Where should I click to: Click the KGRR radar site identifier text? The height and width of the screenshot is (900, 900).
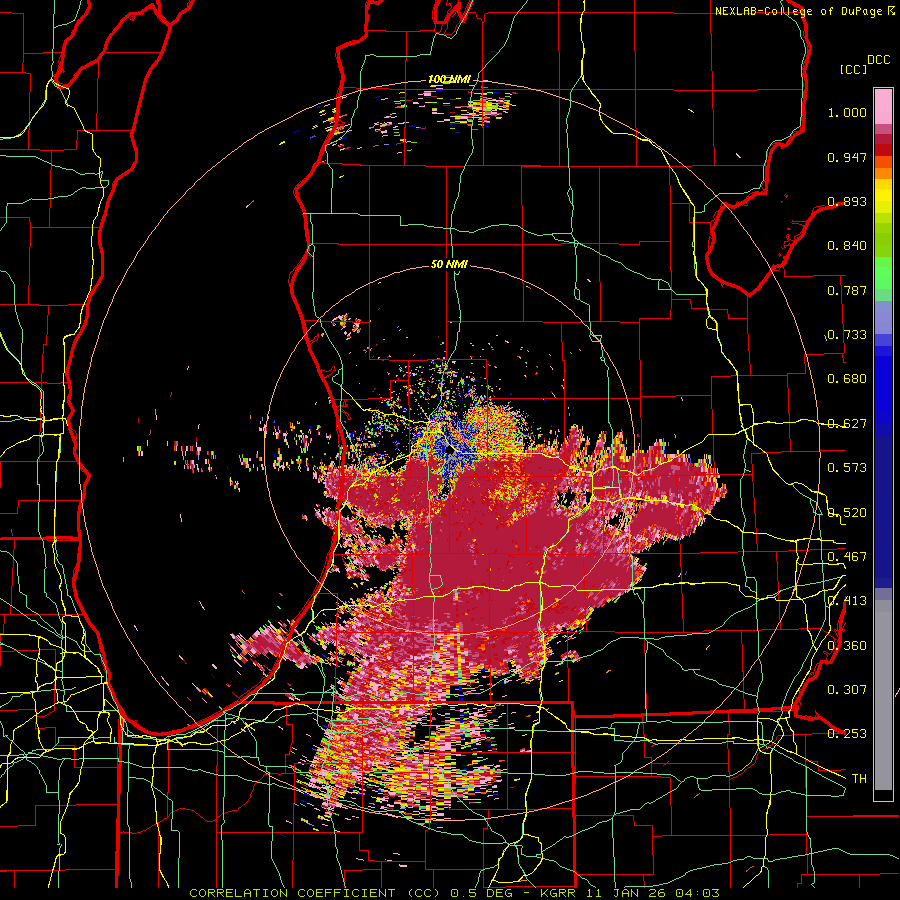(559, 893)
